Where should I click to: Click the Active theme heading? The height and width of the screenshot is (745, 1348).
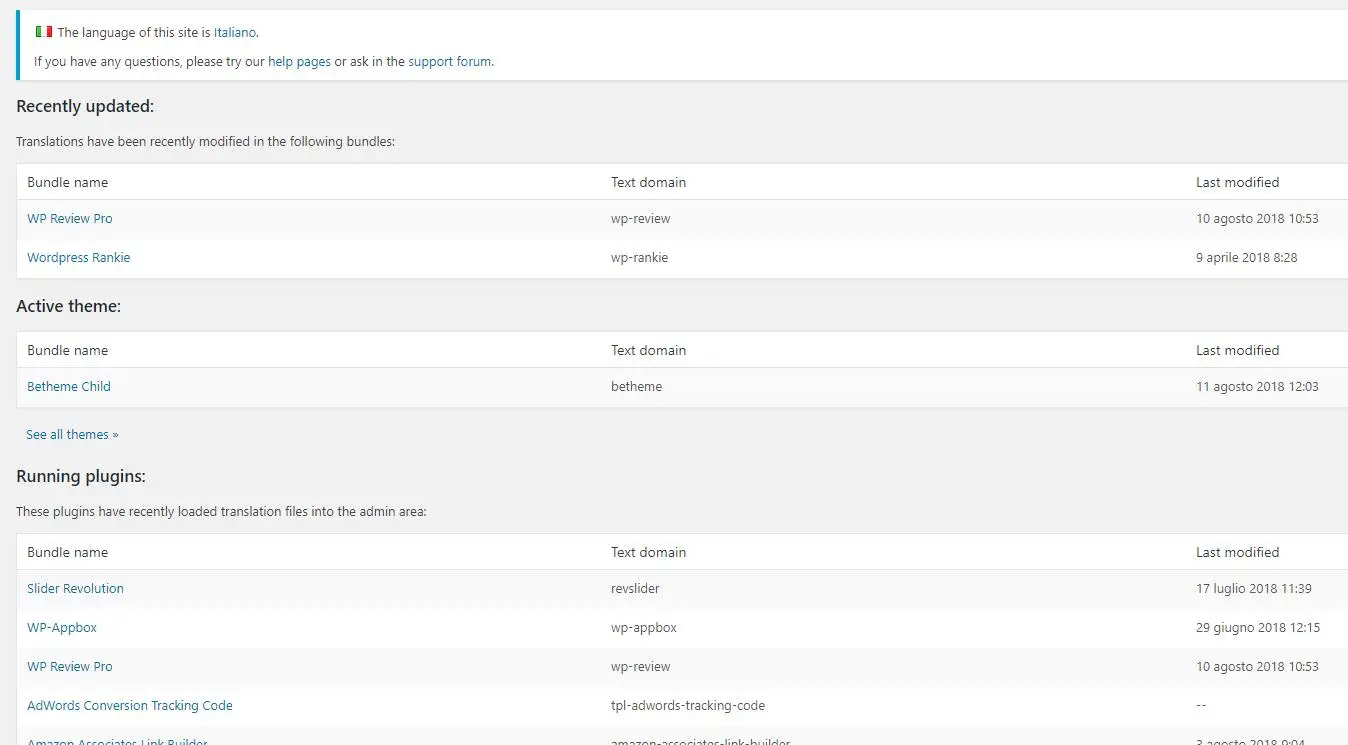coord(69,307)
